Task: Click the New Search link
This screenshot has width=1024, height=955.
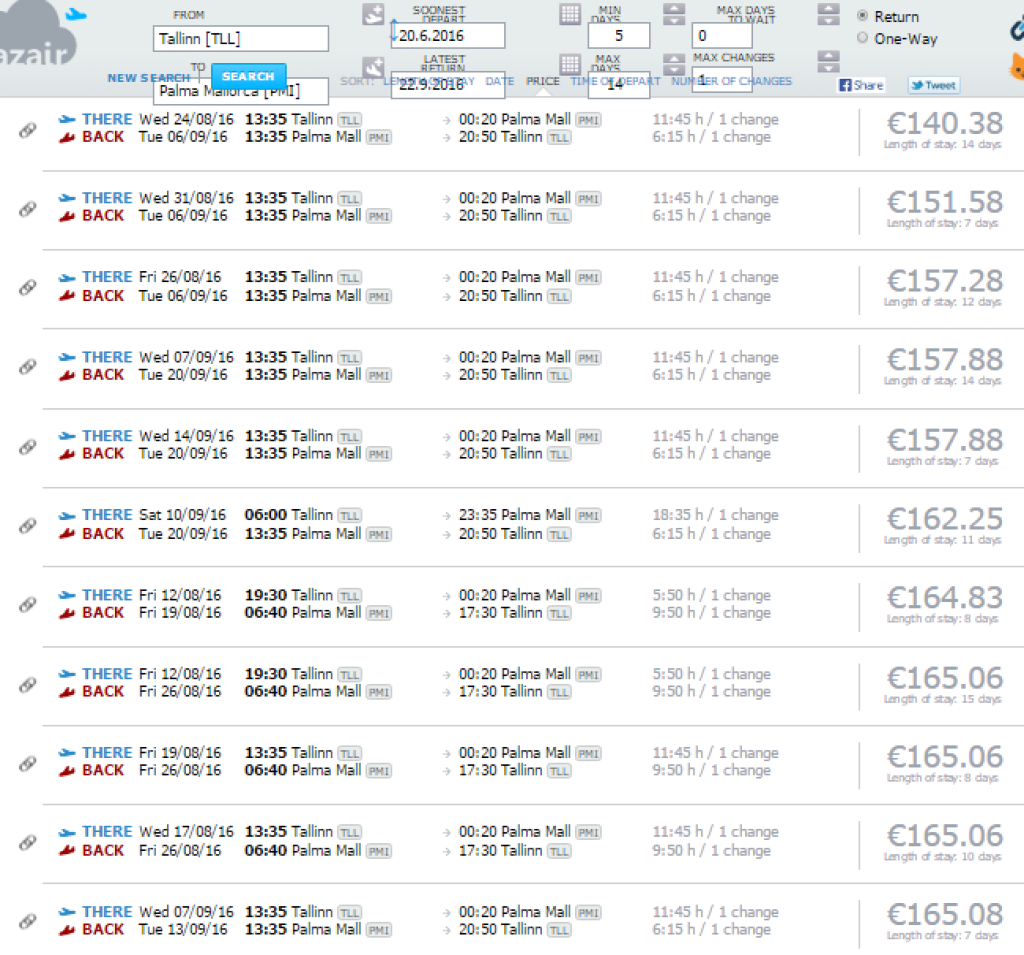Action: pyautogui.click(x=148, y=78)
